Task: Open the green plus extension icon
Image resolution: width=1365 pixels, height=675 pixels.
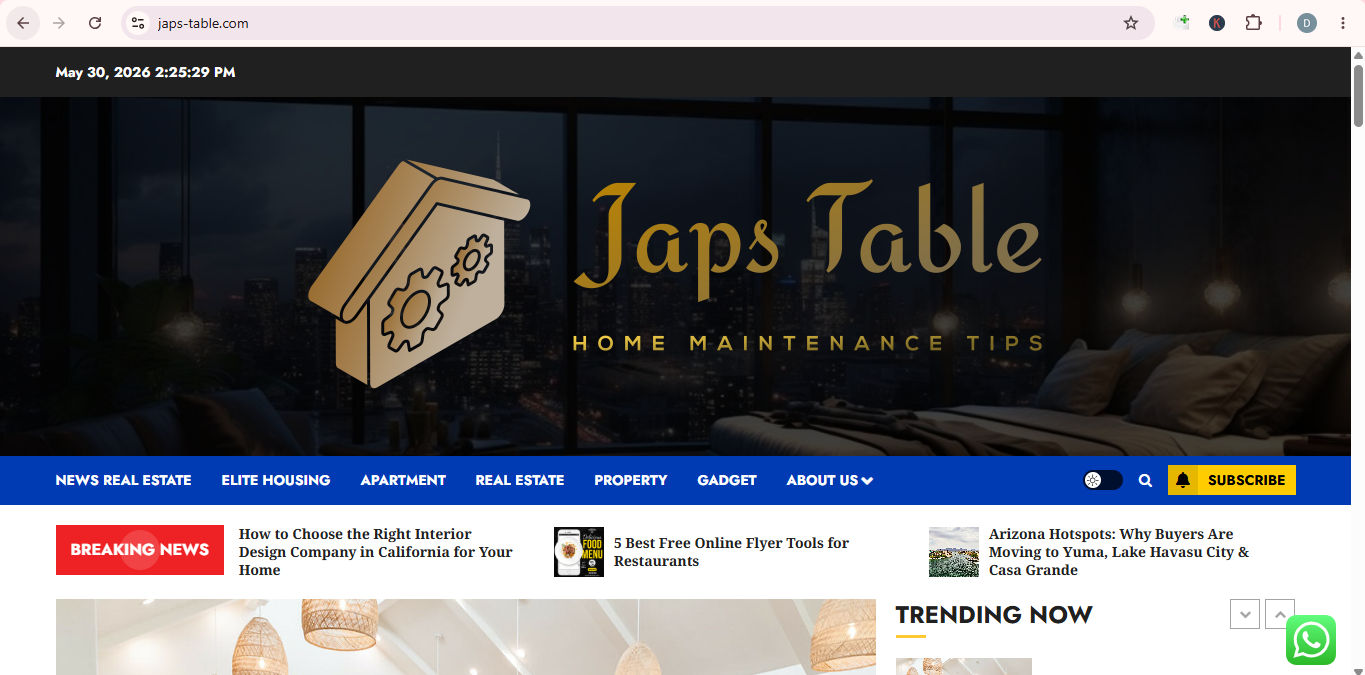Action: (1182, 22)
